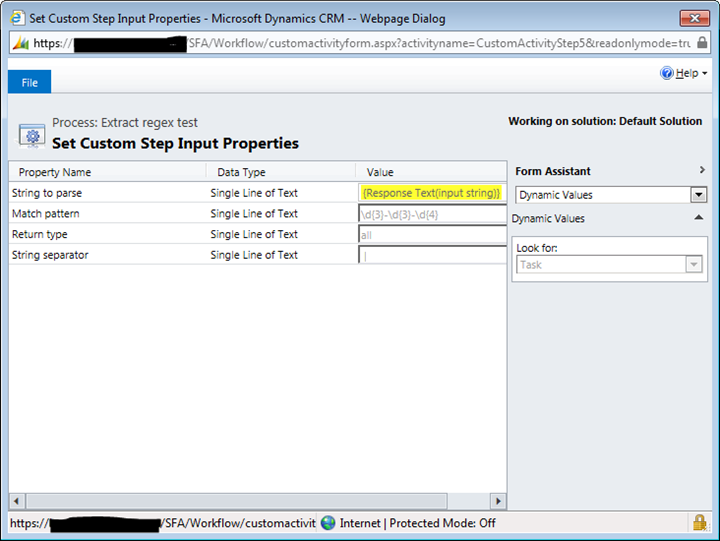Click the horizontal scrollbar right arrow

[498, 501]
